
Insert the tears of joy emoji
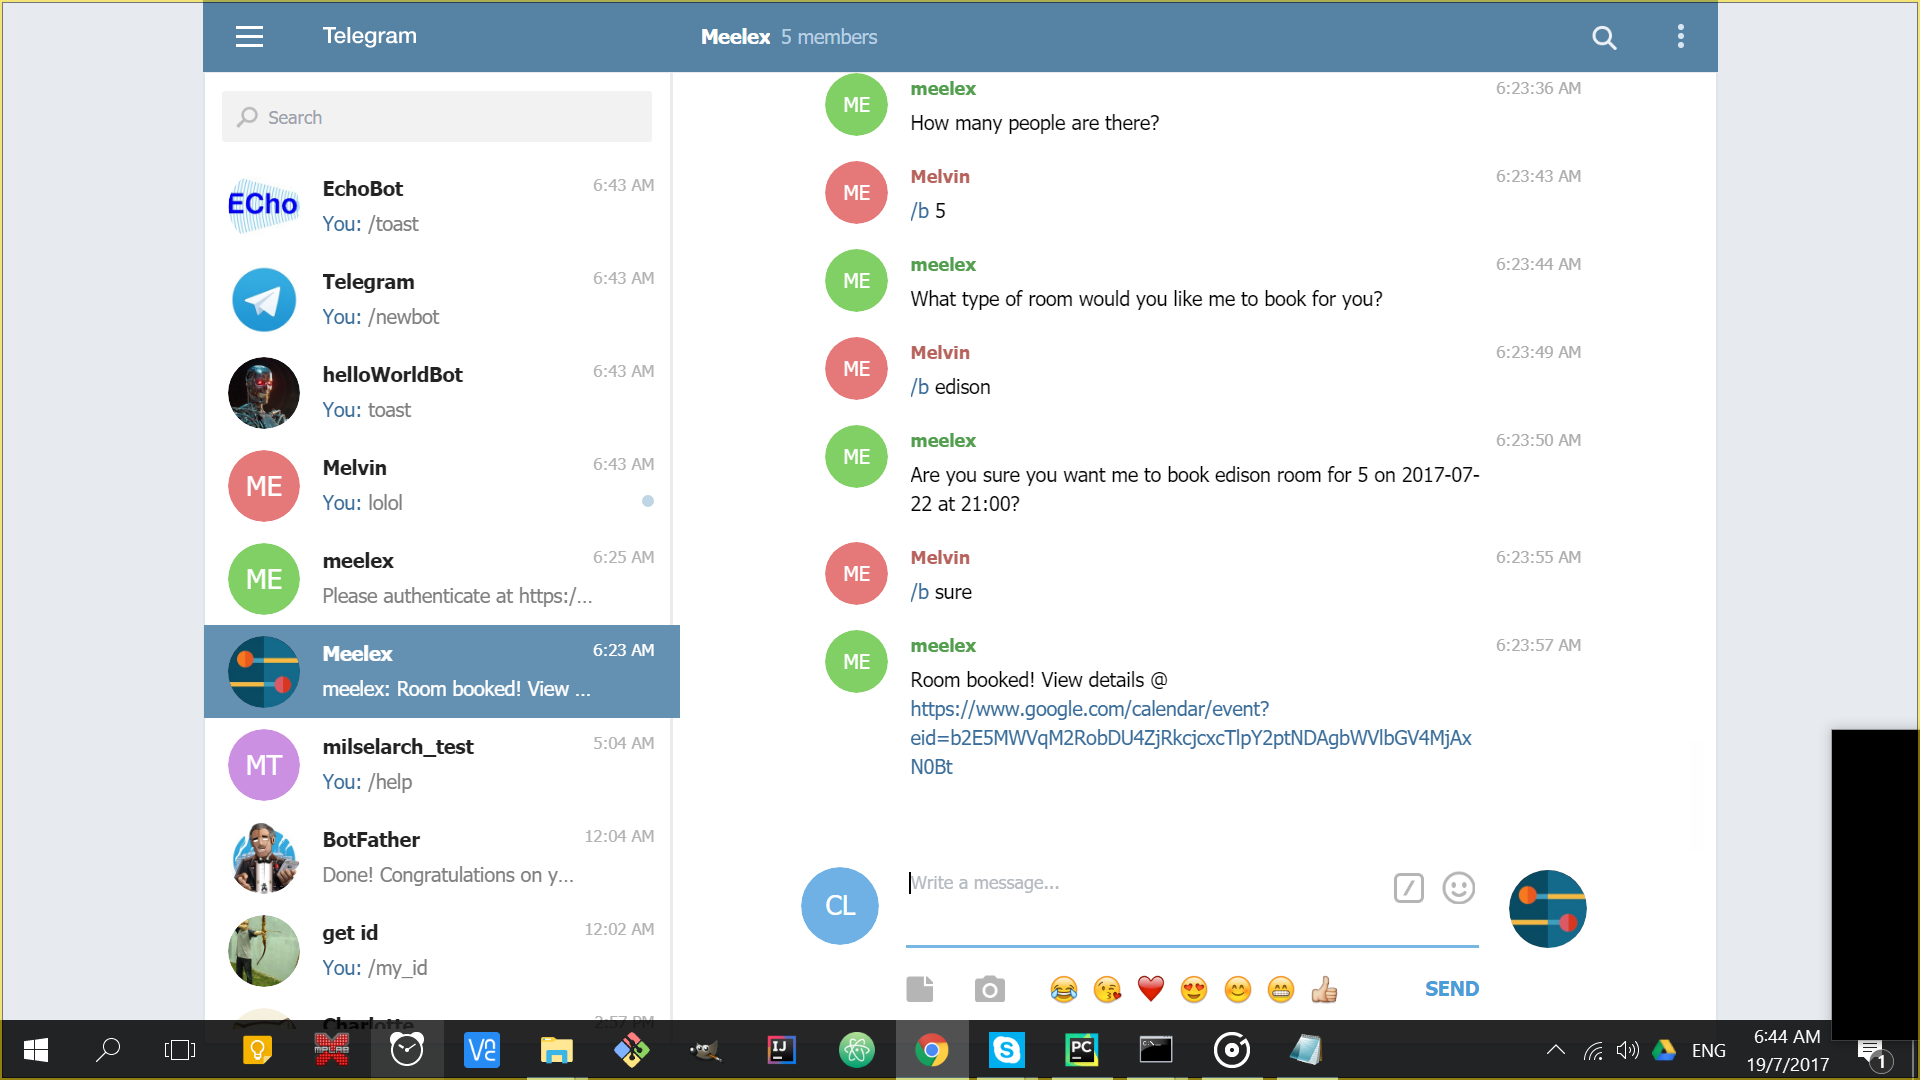coord(1064,989)
